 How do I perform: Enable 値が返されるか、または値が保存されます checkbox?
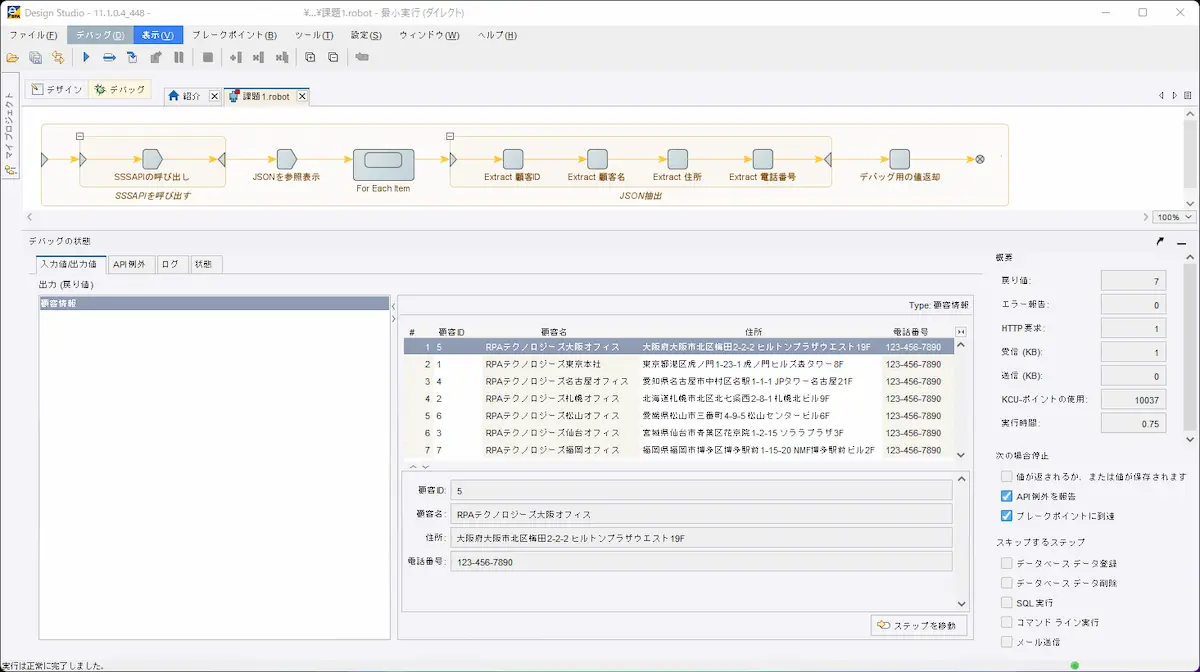point(1007,477)
